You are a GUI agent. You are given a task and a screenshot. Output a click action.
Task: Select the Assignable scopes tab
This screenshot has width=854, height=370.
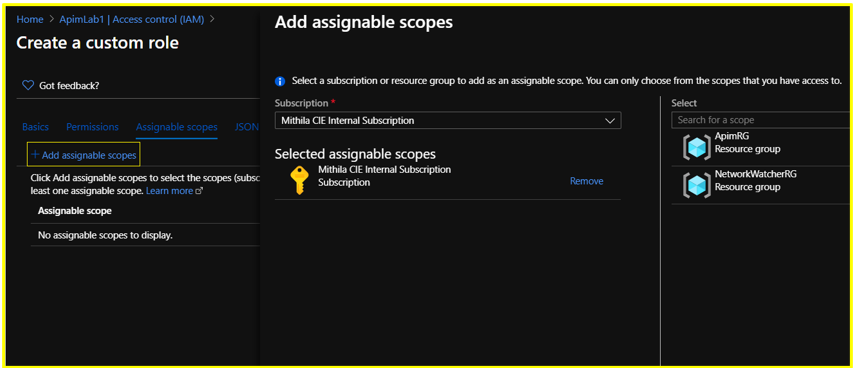pos(176,127)
